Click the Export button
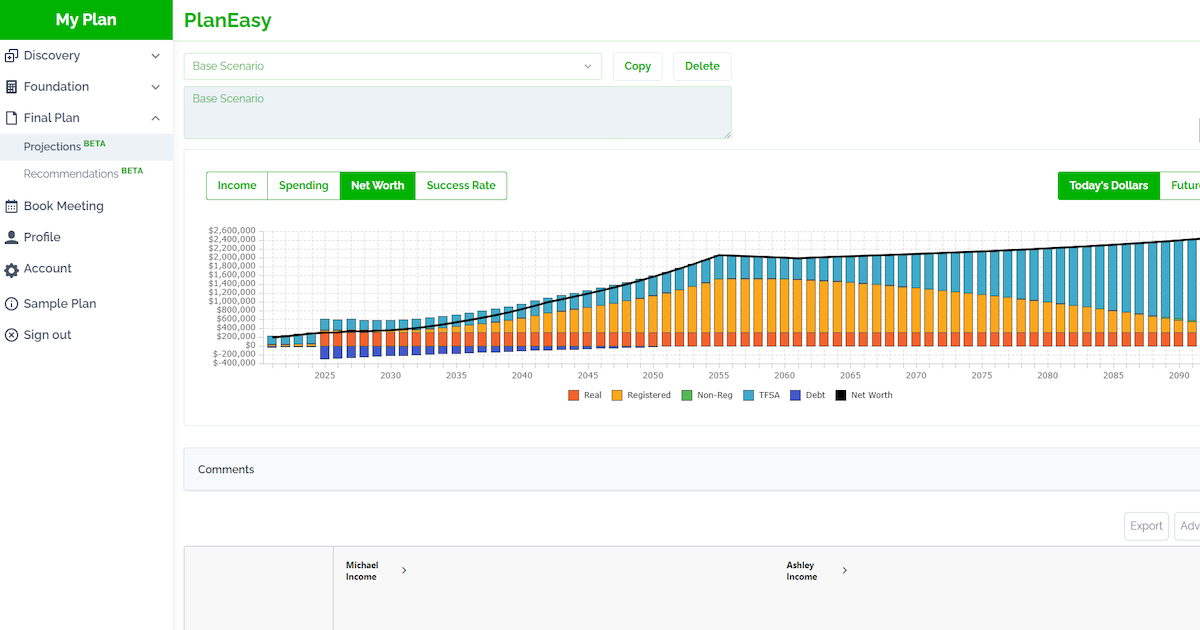This screenshot has width=1200, height=630. (x=1146, y=526)
